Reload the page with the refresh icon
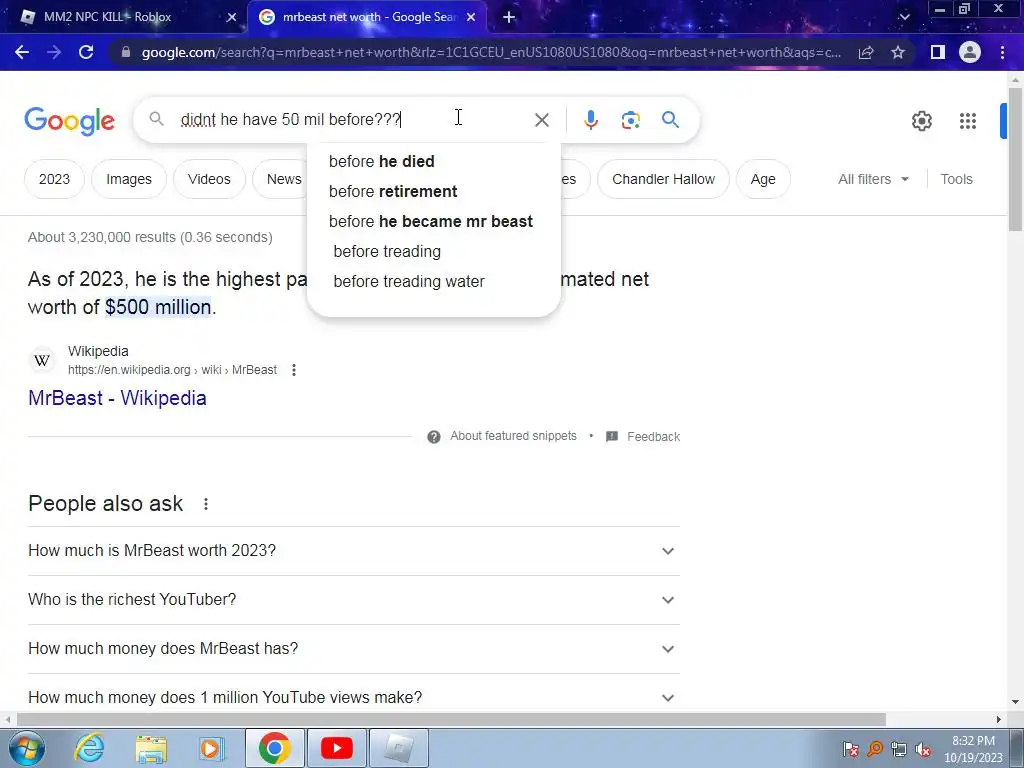 (x=86, y=52)
